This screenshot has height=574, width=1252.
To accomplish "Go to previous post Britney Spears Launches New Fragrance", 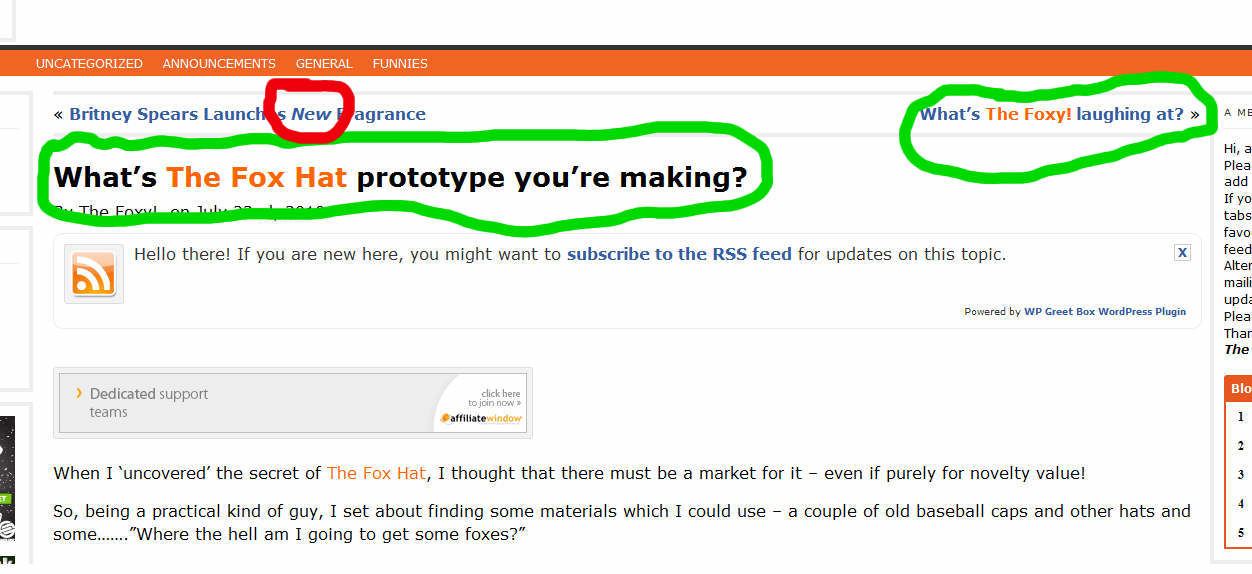I will (x=247, y=114).
